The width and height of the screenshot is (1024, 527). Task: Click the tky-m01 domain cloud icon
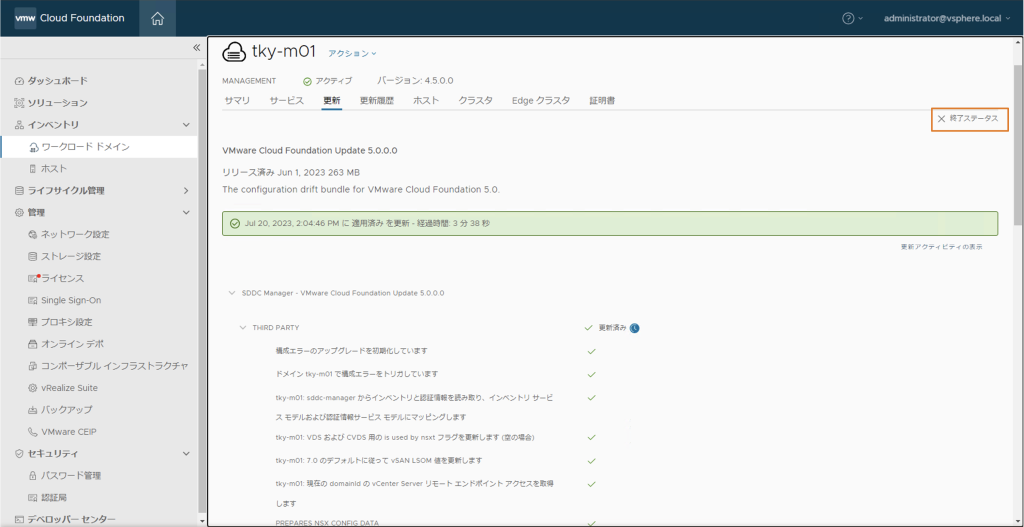[x=234, y=52]
